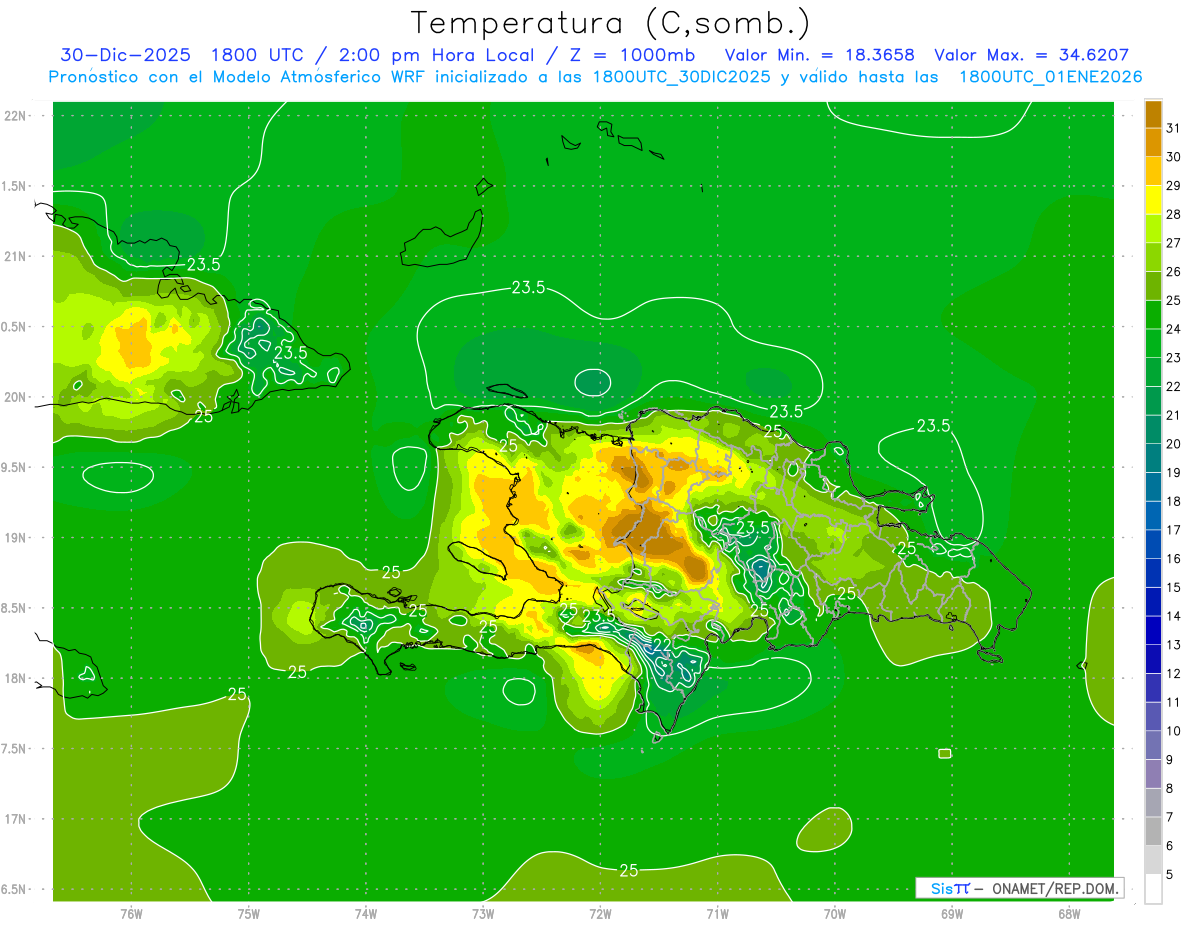Click the '76W' longitude axis label
This screenshot has width=1200, height=927.
[x=131, y=914]
